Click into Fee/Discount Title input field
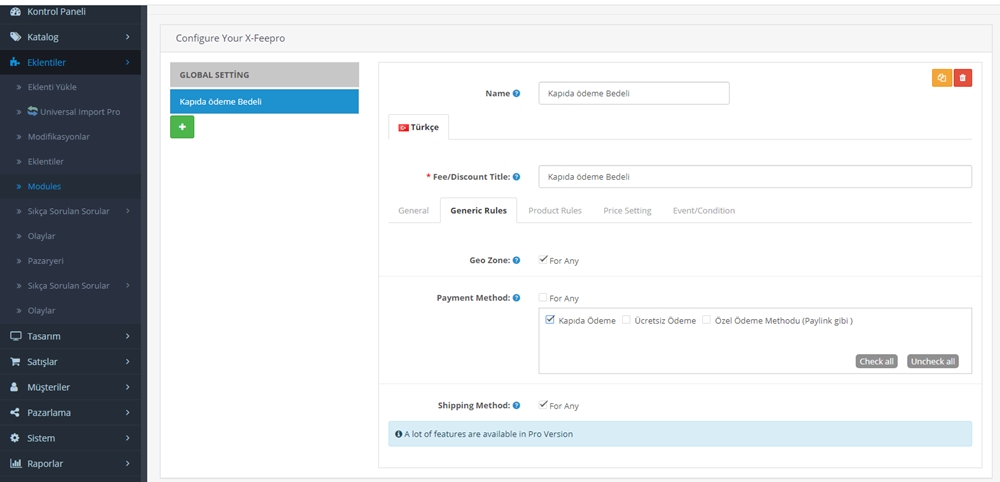 [755, 177]
